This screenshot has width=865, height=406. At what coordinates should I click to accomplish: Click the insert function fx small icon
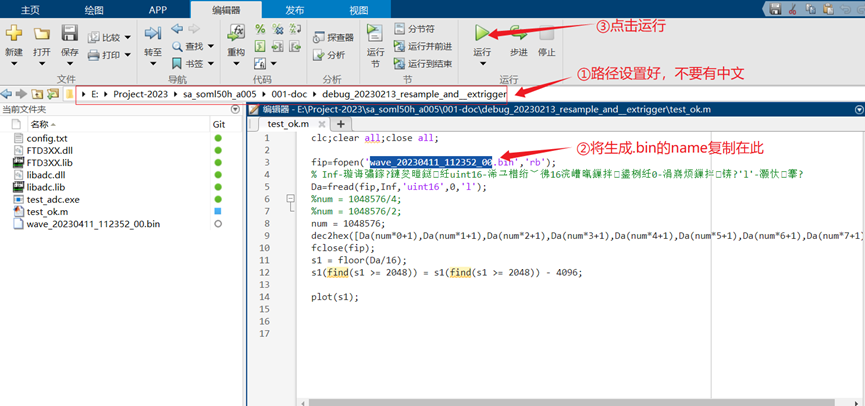pyautogui.click(x=260, y=63)
